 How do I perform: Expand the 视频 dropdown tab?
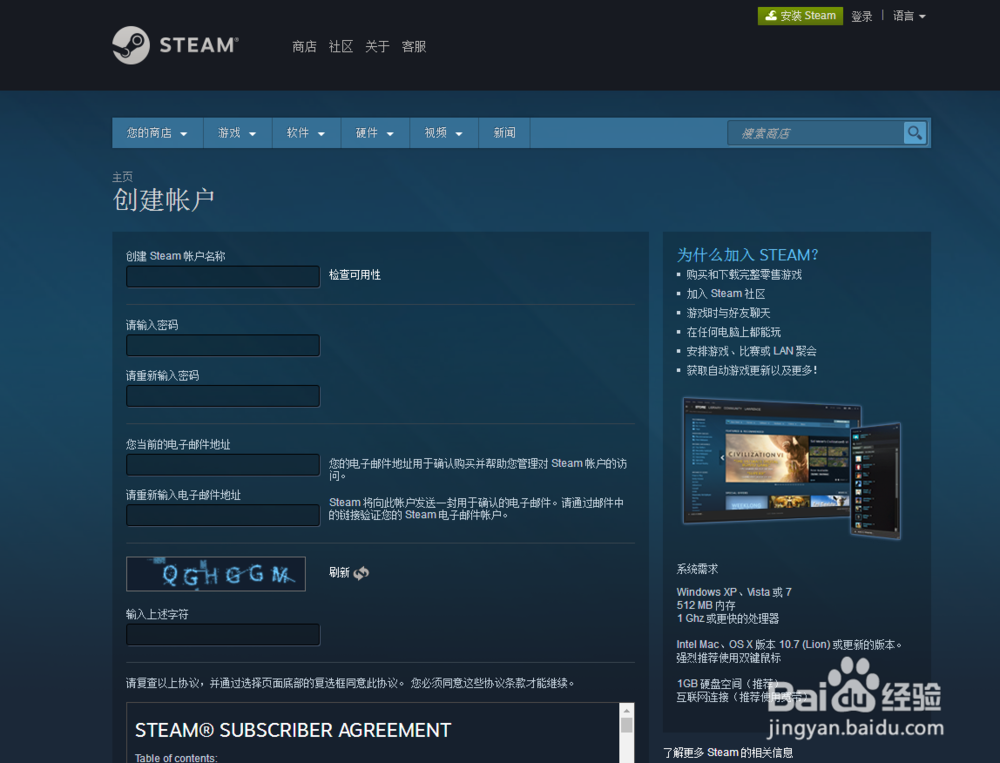point(444,133)
